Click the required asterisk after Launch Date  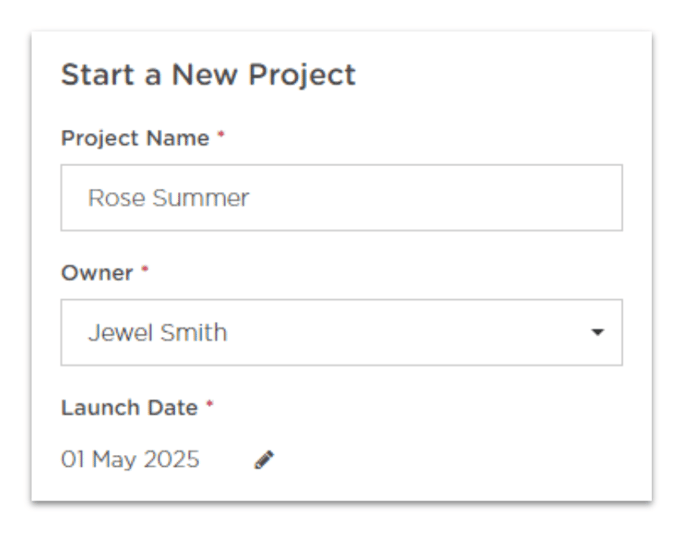(x=210, y=404)
